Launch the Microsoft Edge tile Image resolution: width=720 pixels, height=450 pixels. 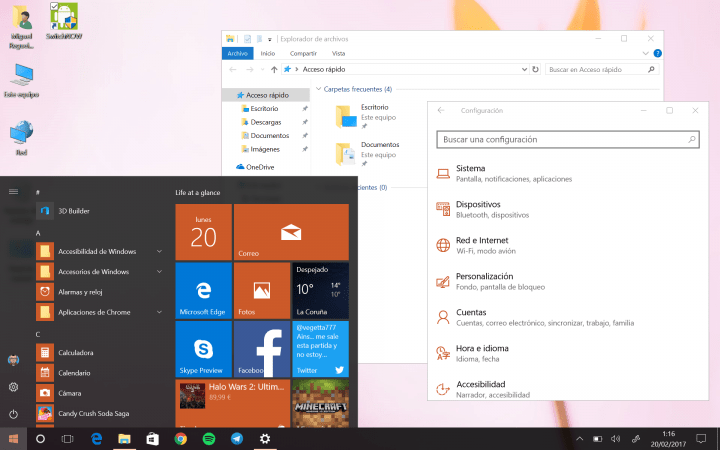click(x=203, y=290)
